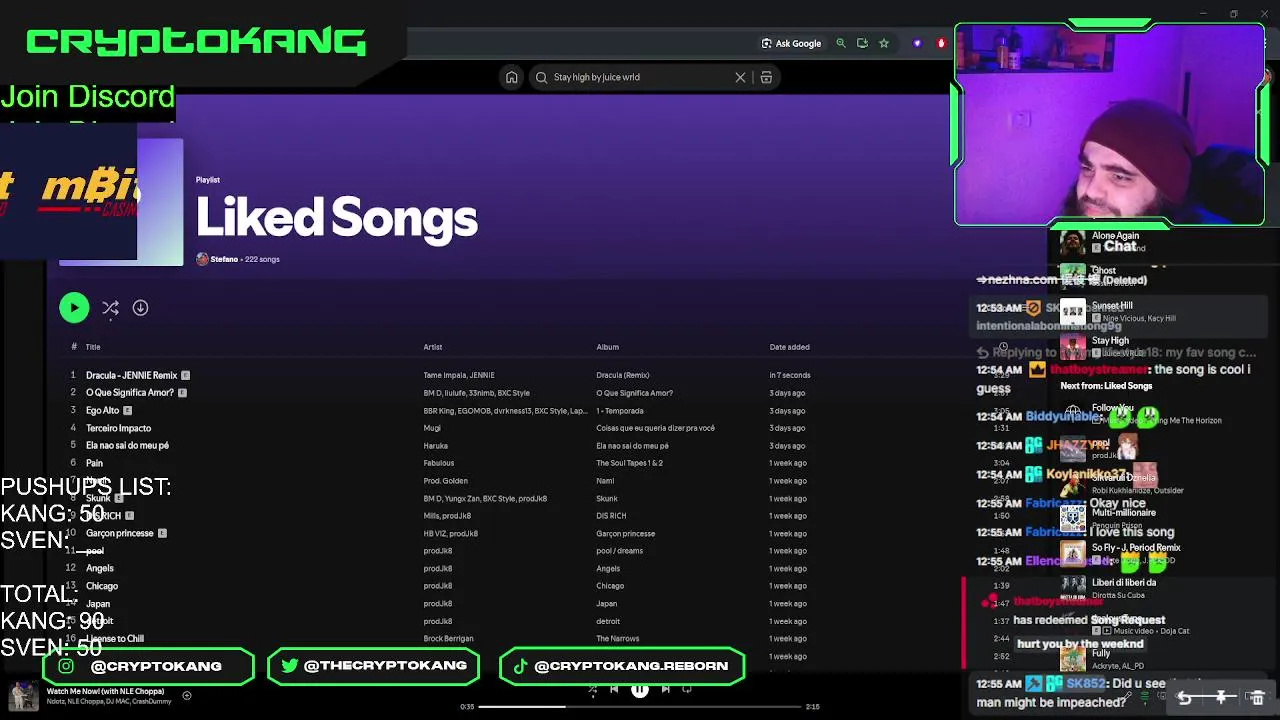Screen dimensions: 1280x720
Task: Sort by the Album column header
Action: click(607, 347)
